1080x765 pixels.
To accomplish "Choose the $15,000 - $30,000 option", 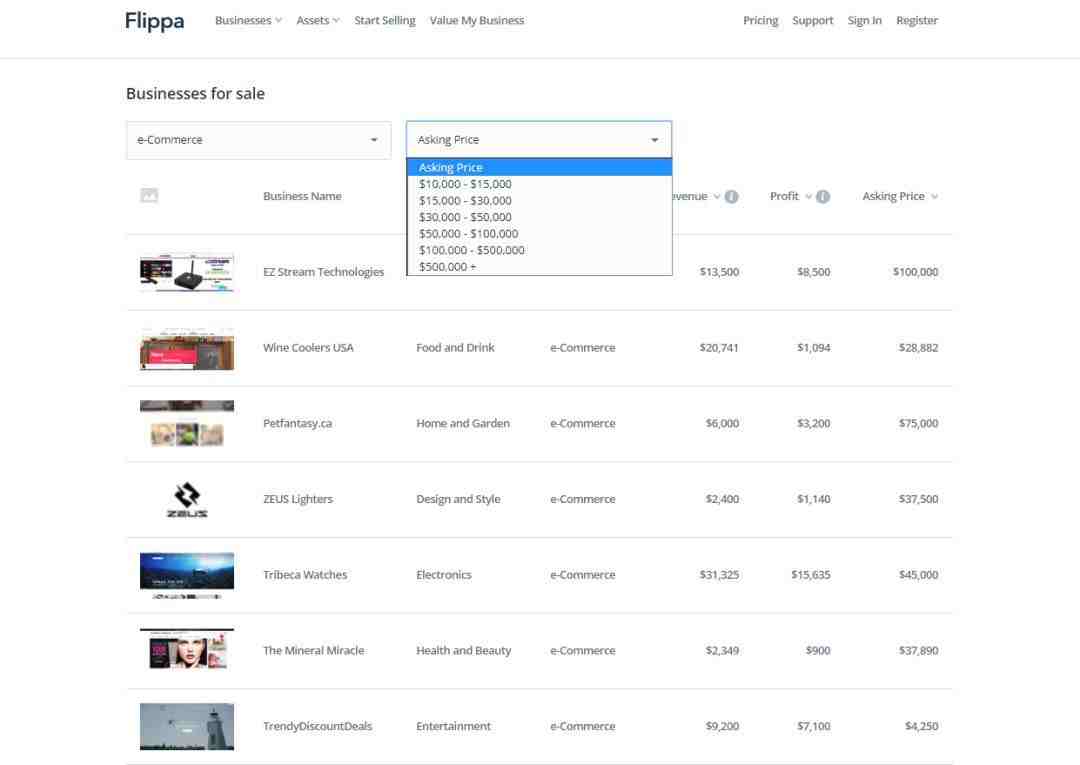I will click(539, 200).
